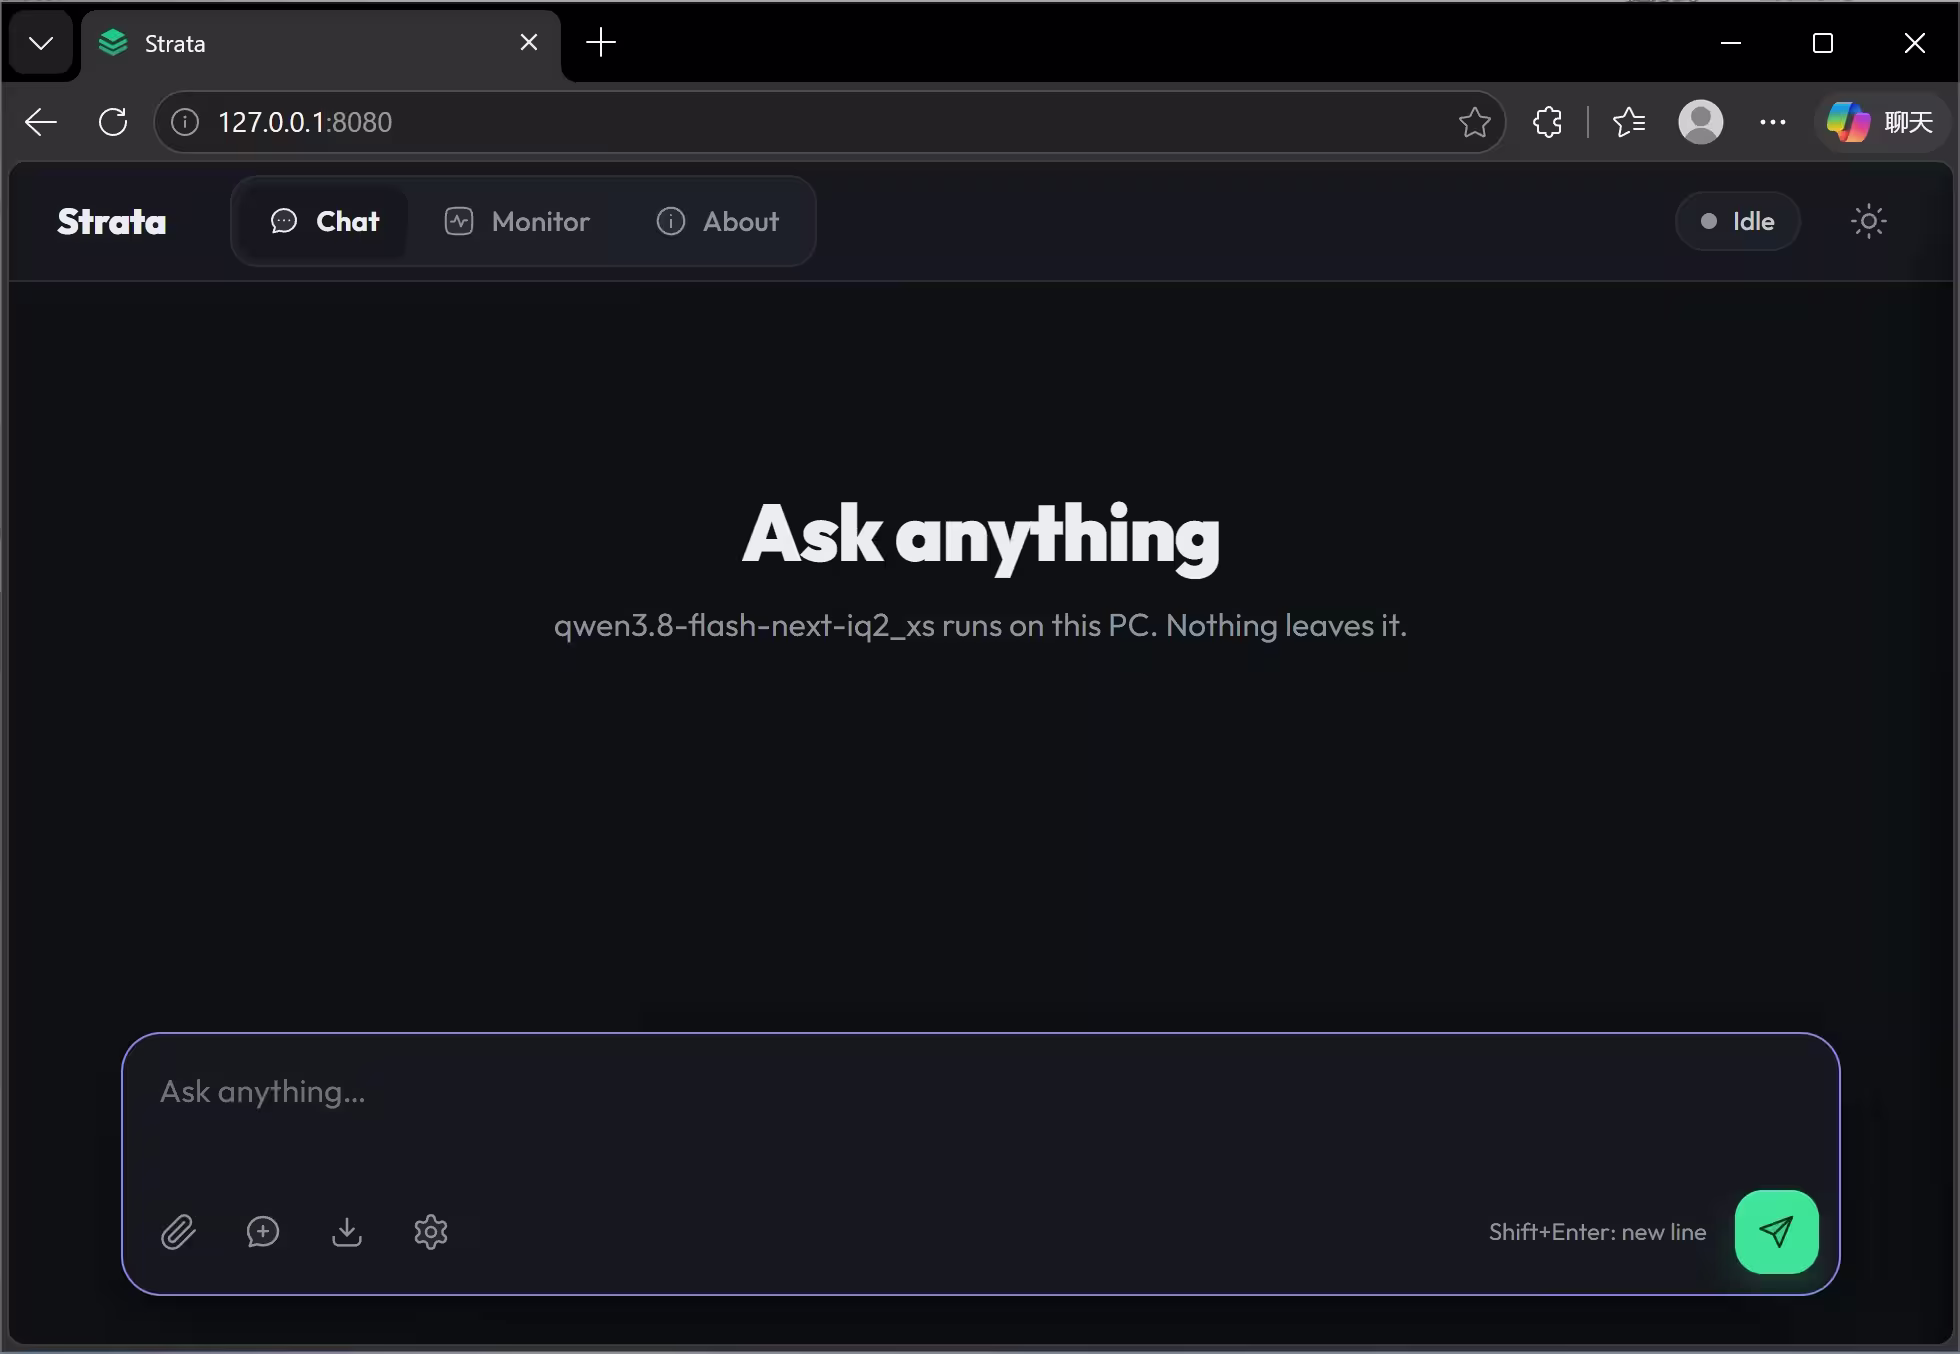The height and width of the screenshot is (1354, 1960).
Task: View site information icon in the address bar
Action: 185,122
